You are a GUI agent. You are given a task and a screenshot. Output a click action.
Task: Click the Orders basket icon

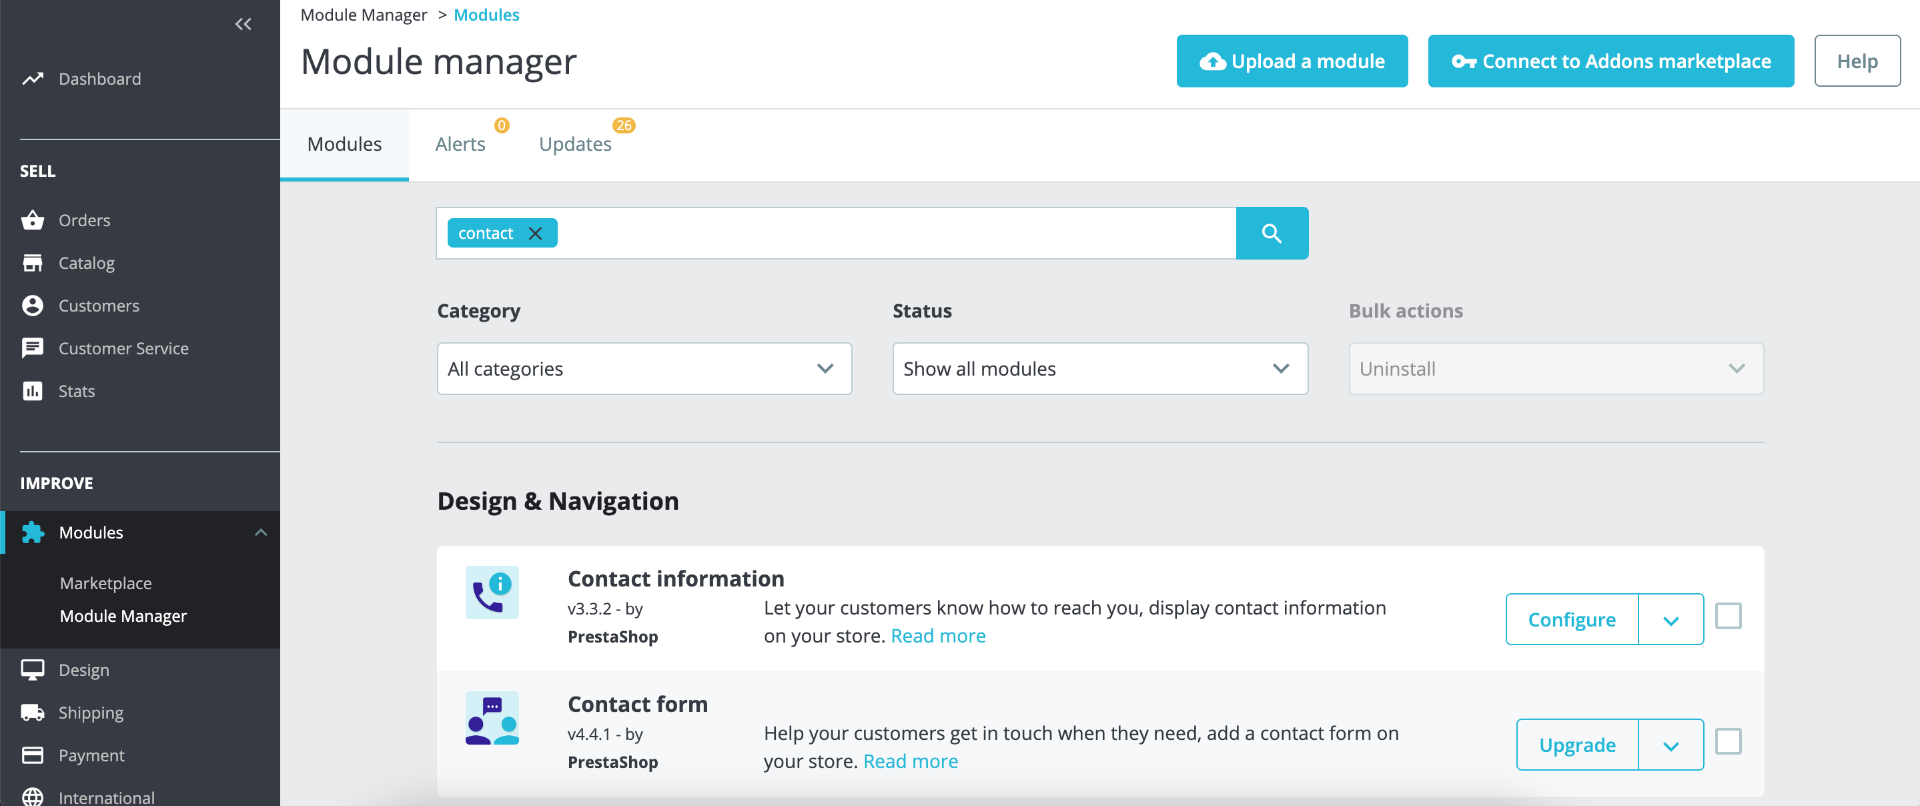click(x=33, y=220)
